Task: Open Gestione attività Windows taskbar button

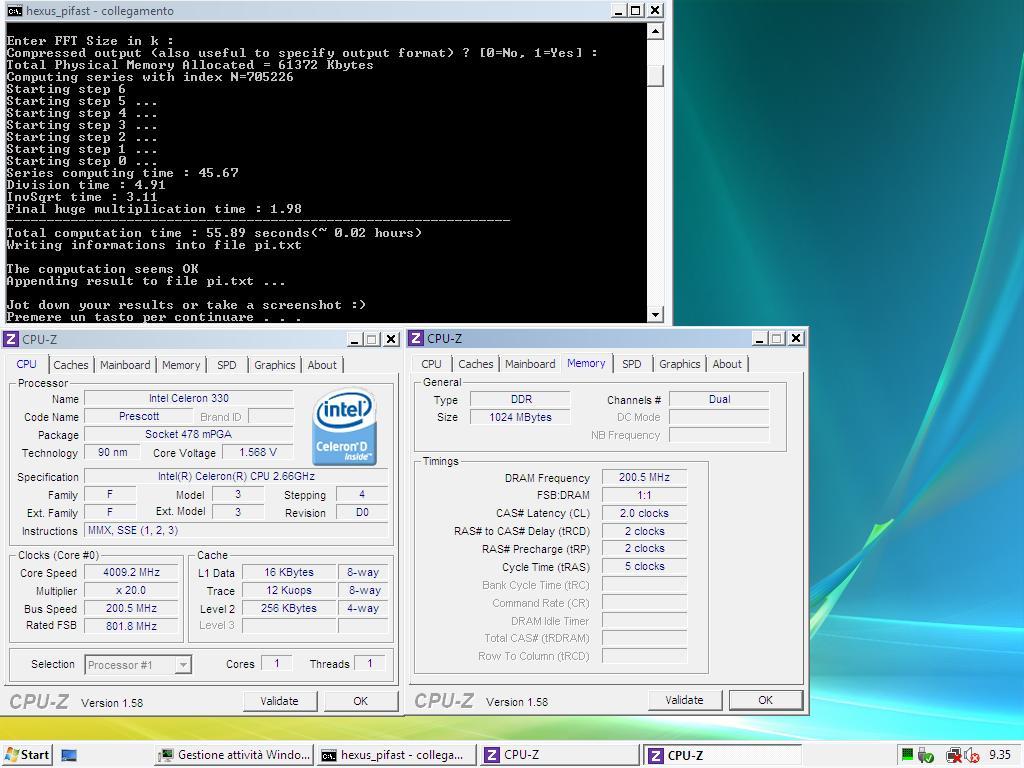Action: click(x=234, y=755)
